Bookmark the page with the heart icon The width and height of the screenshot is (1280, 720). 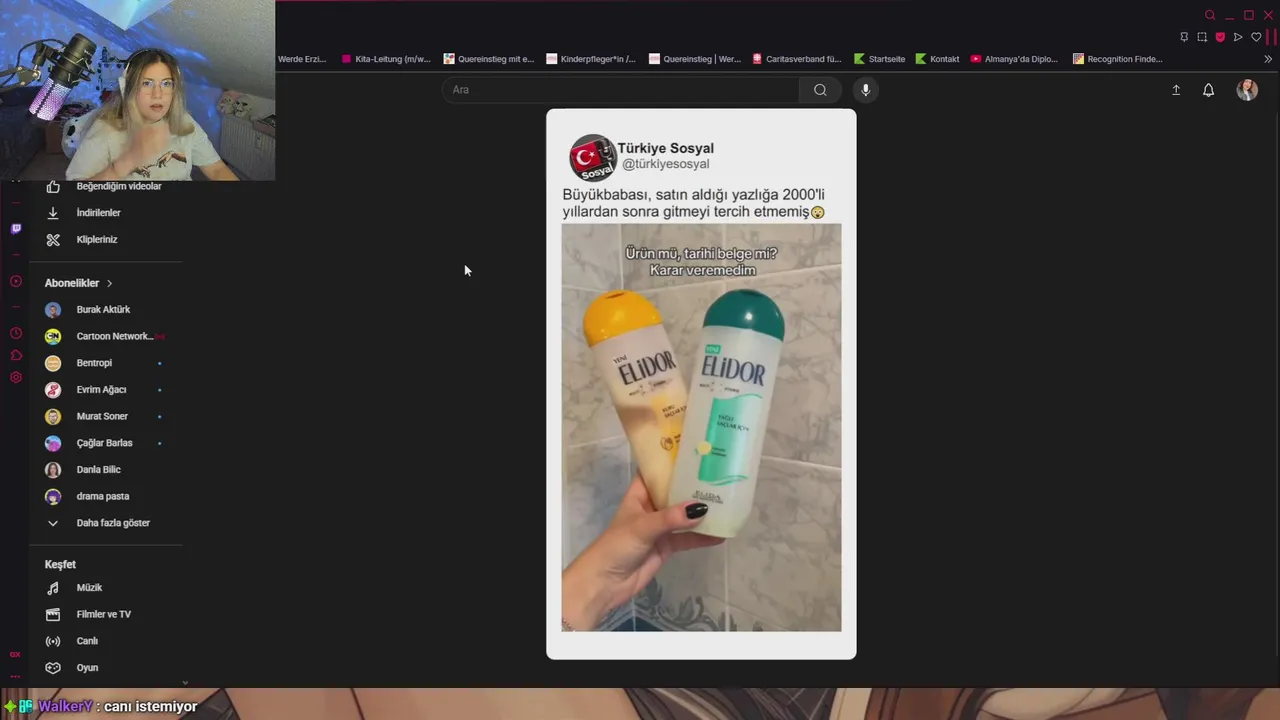pos(1256,37)
